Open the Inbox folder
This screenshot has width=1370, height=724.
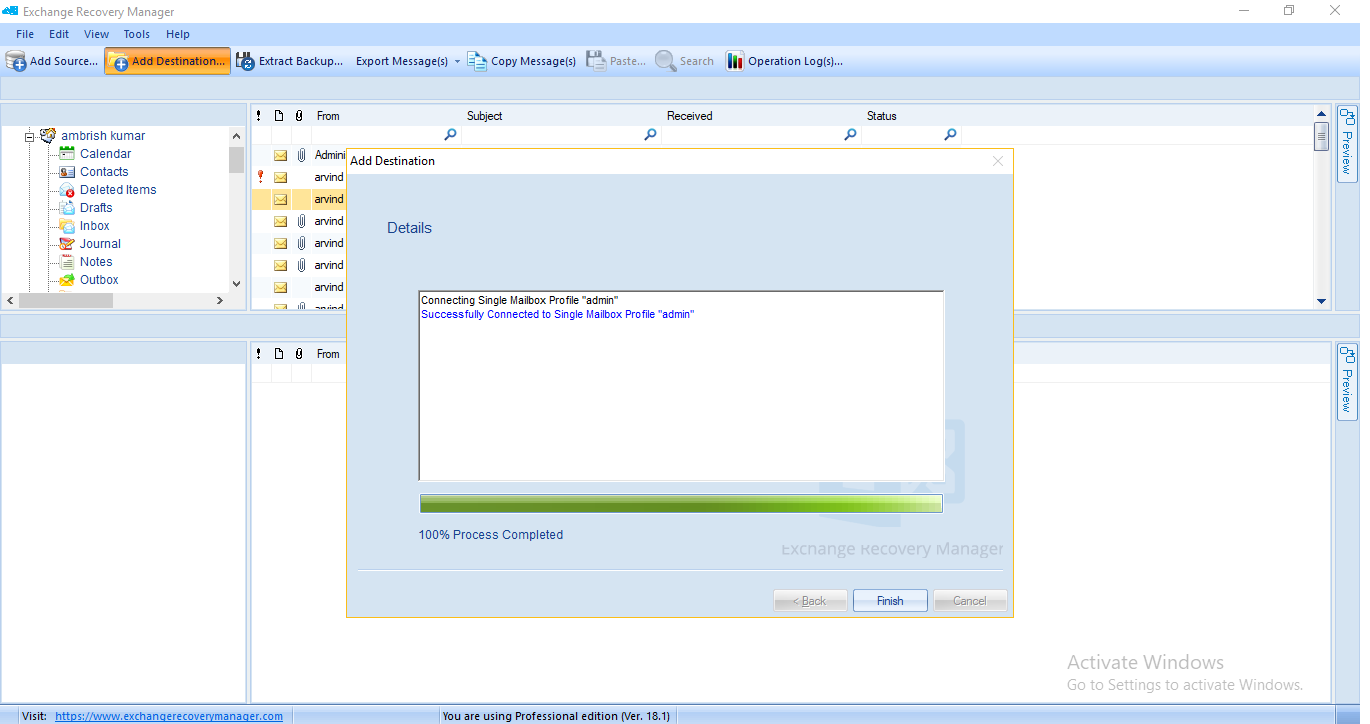(x=95, y=226)
